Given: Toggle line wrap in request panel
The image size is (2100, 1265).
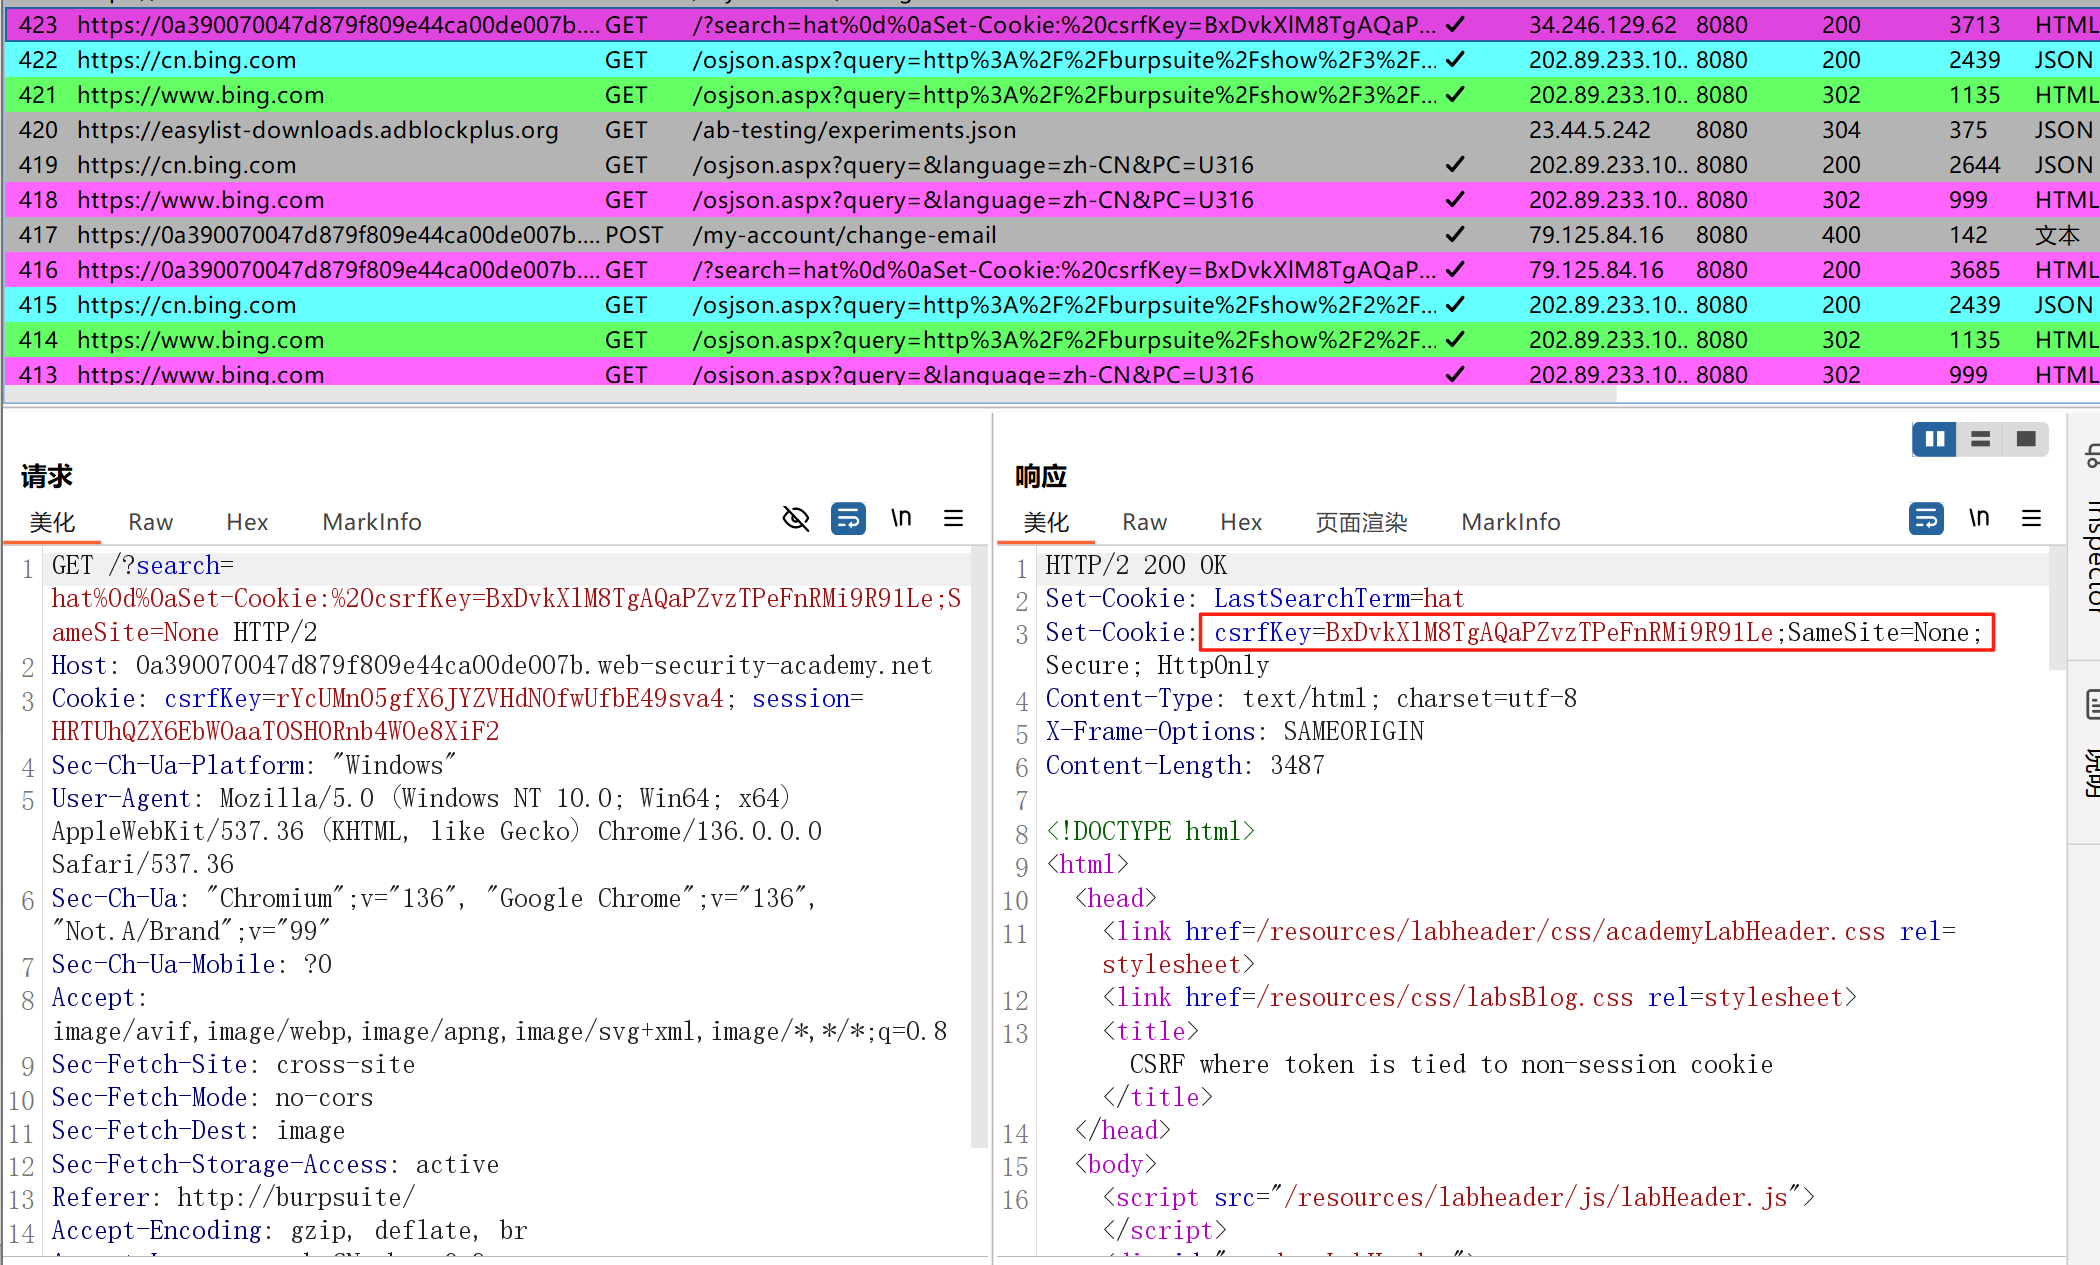Looking at the screenshot, I should [x=848, y=518].
